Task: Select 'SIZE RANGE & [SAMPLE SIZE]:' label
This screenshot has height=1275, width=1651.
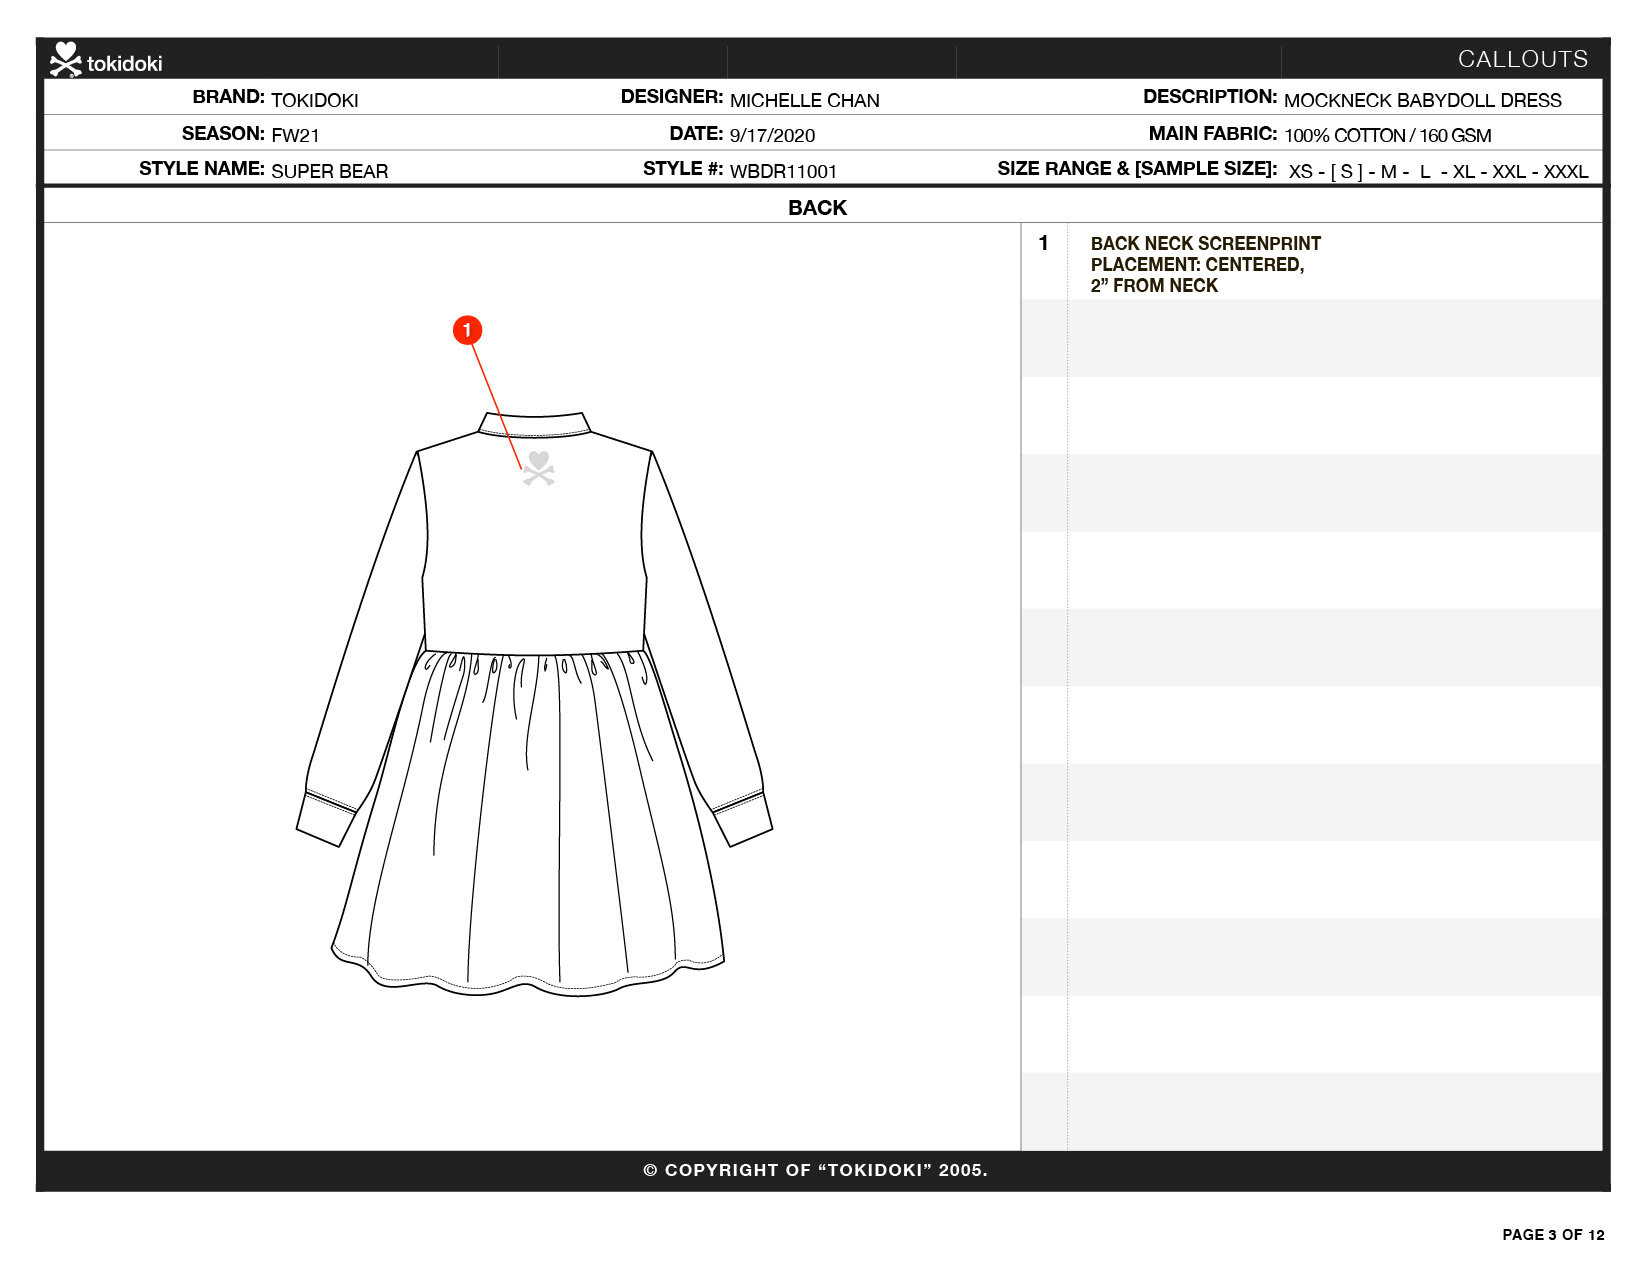Action: [x=1137, y=168]
